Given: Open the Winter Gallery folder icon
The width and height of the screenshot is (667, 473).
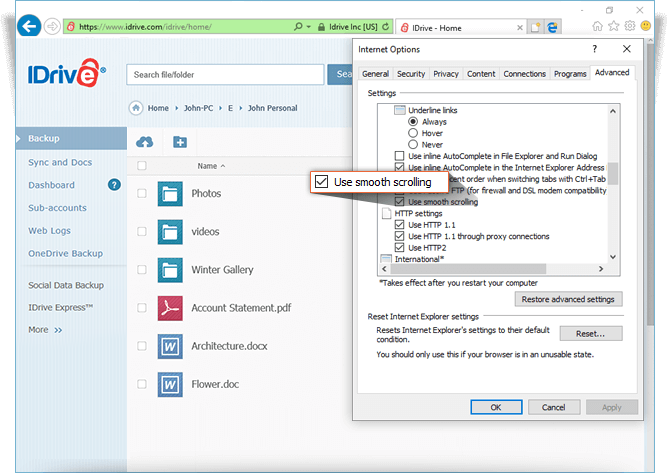Looking at the screenshot, I should click(x=170, y=270).
